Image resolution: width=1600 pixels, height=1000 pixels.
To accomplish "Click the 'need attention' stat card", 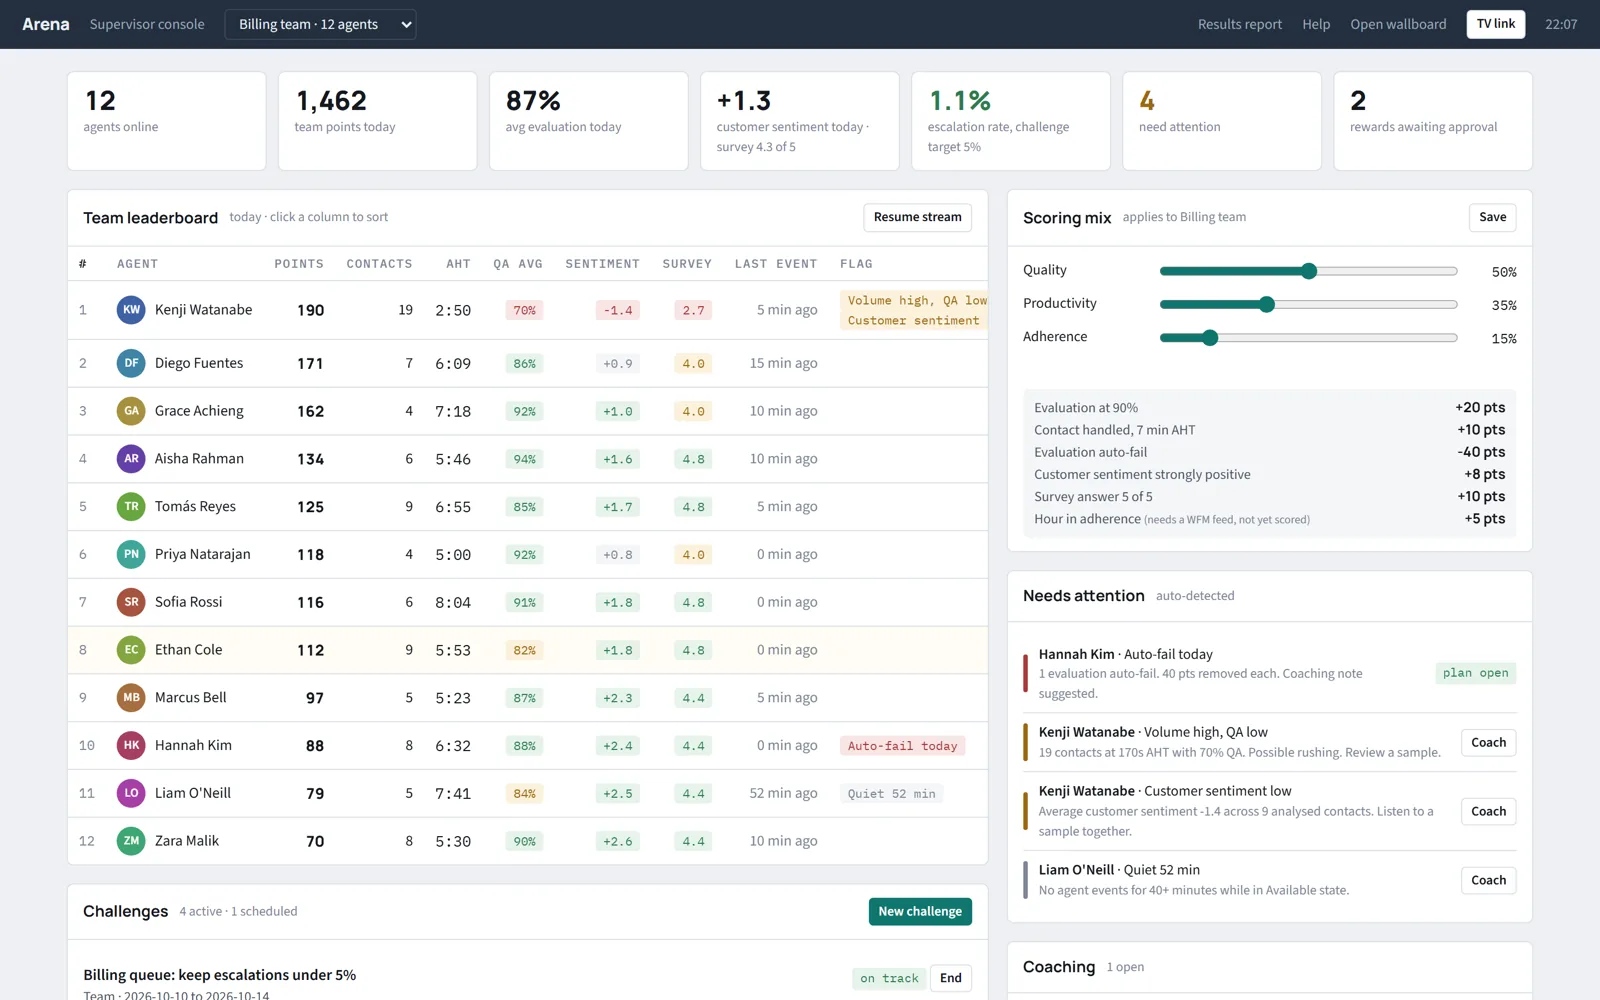I will click(1221, 121).
